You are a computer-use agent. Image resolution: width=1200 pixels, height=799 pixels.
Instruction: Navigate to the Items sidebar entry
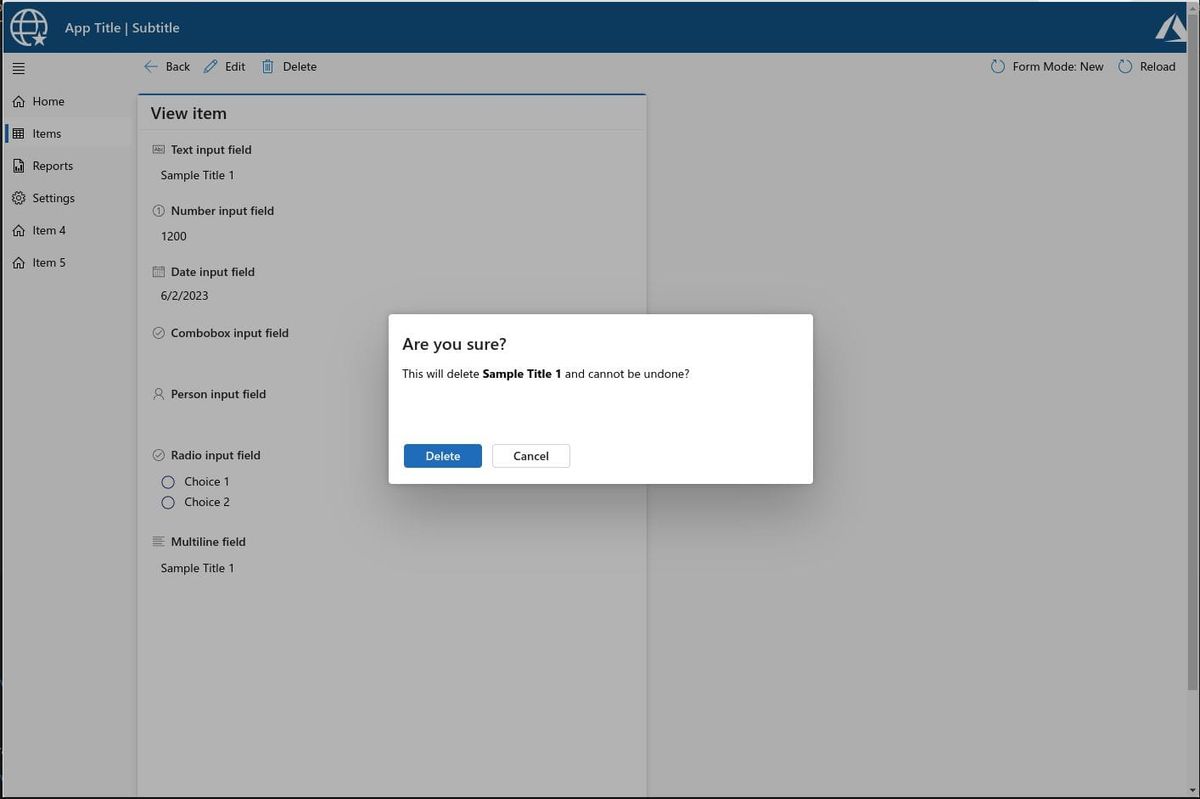46,133
